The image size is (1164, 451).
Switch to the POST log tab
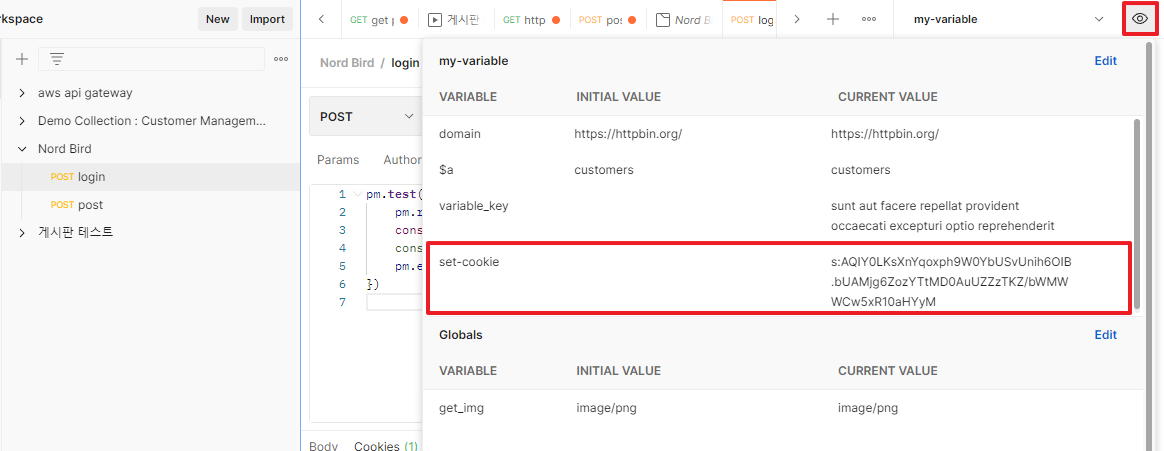pos(750,20)
